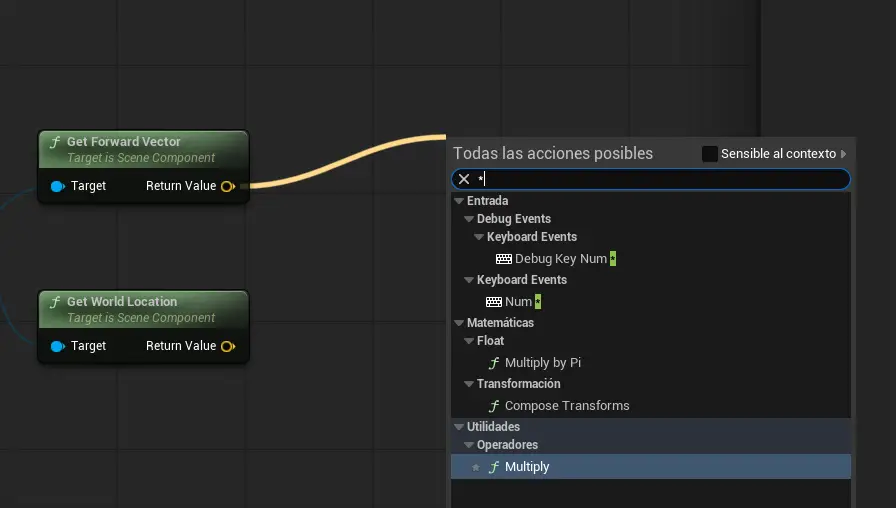Collapse the Matemáticas category
The width and height of the screenshot is (896, 508).
(x=459, y=323)
